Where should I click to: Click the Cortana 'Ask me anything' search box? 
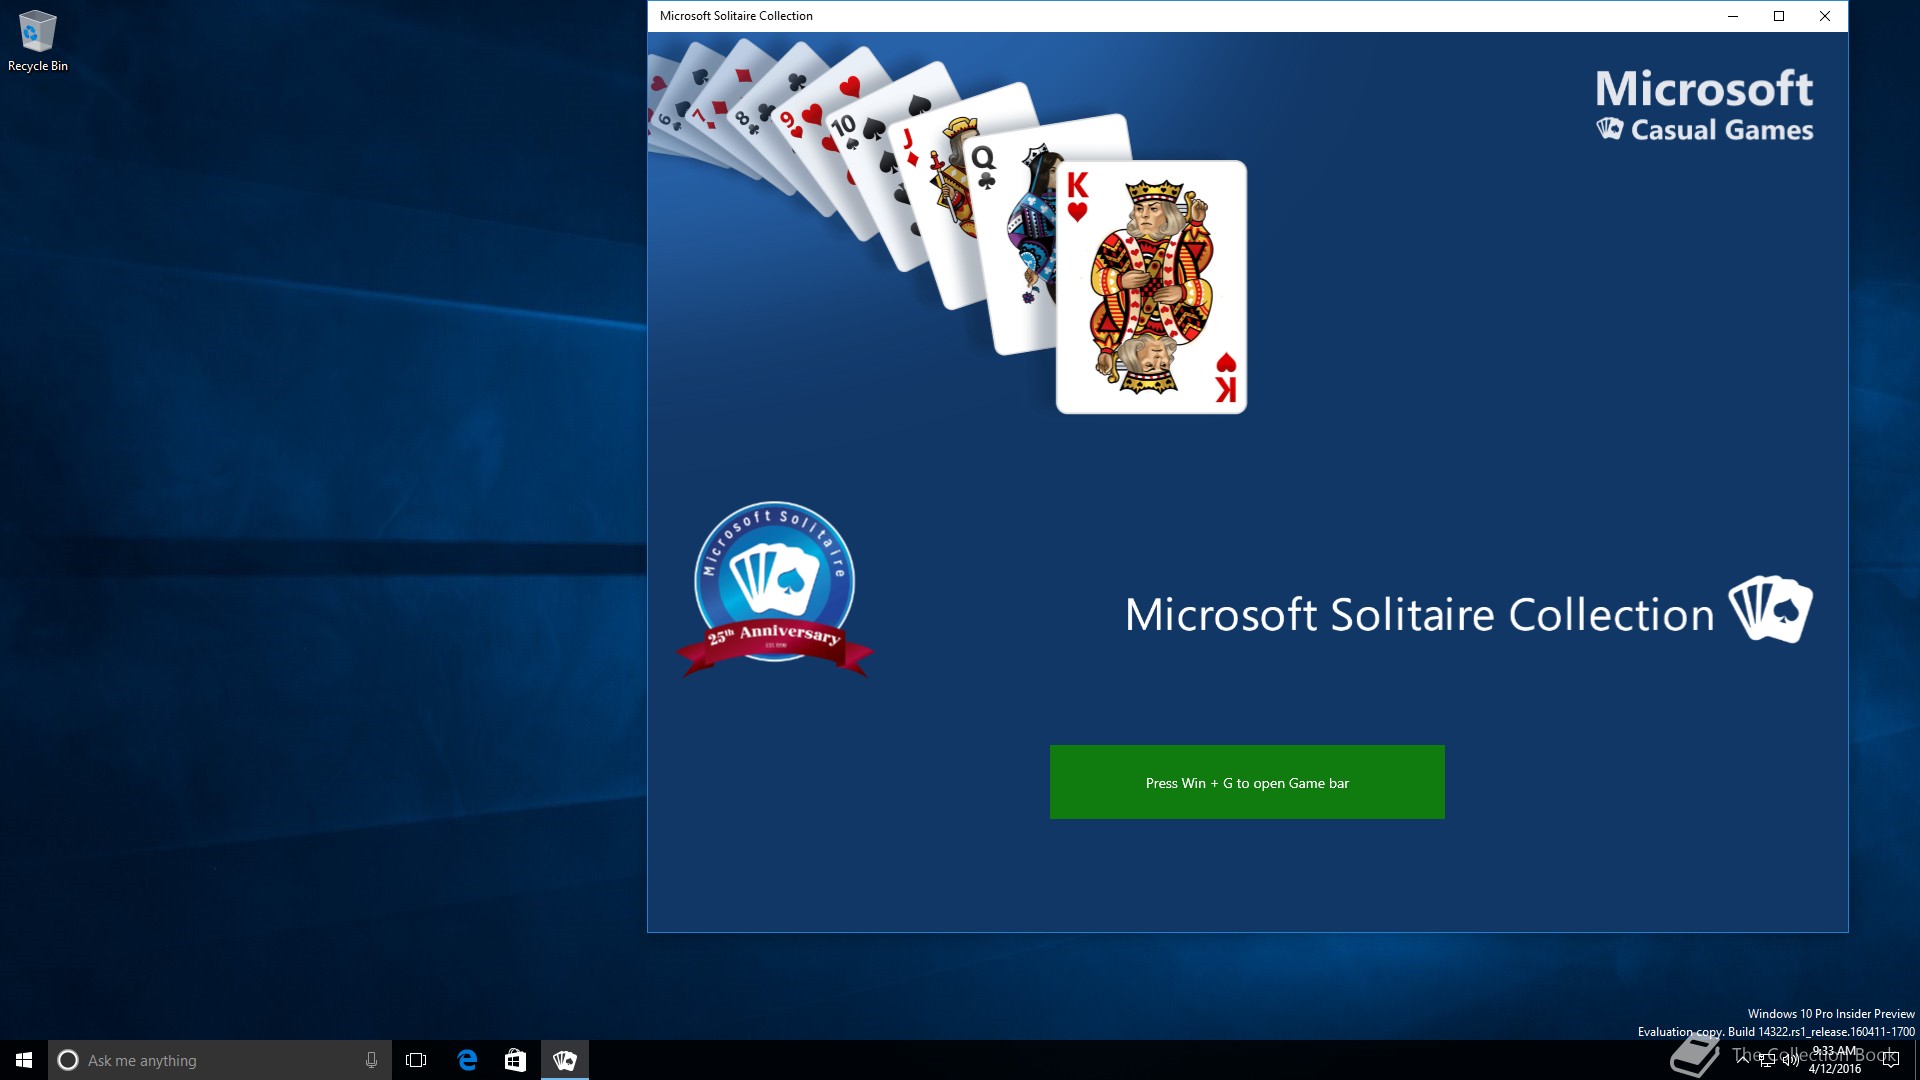click(x=219, y=1060)
